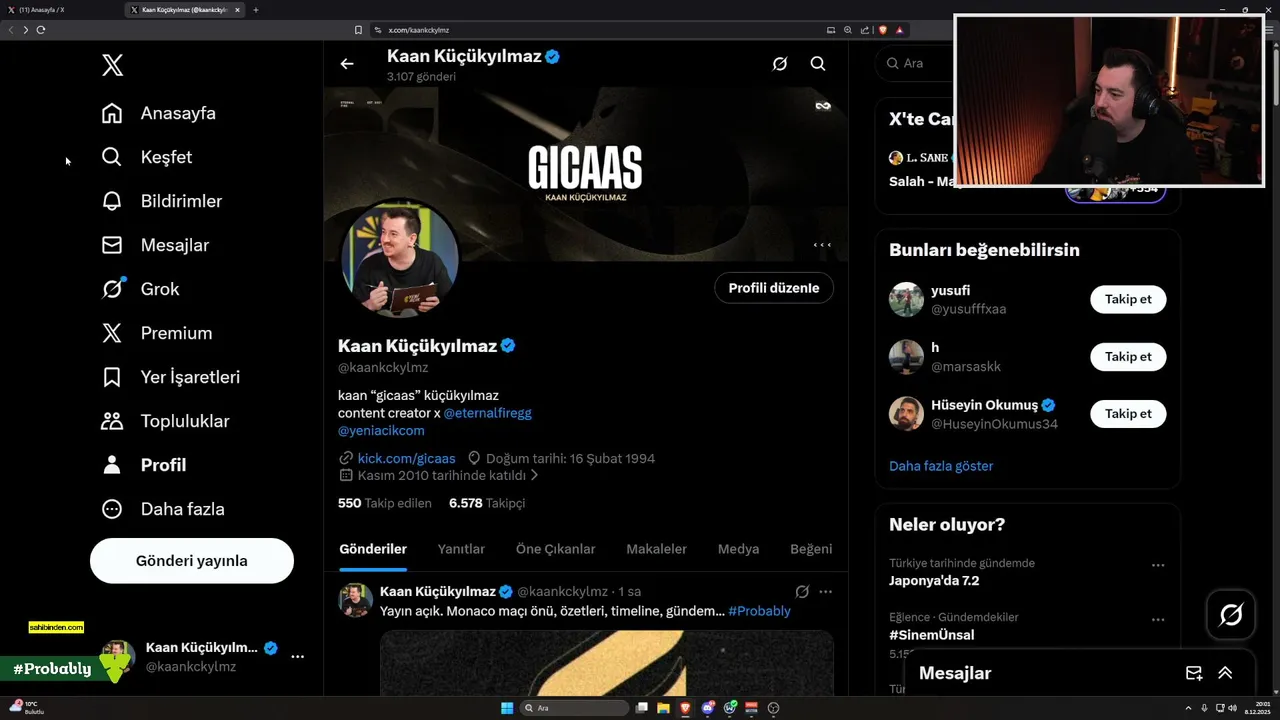Open the @yeniacikcom mention link
Viewport: 1280px width, 720px height.
point(381,431)
